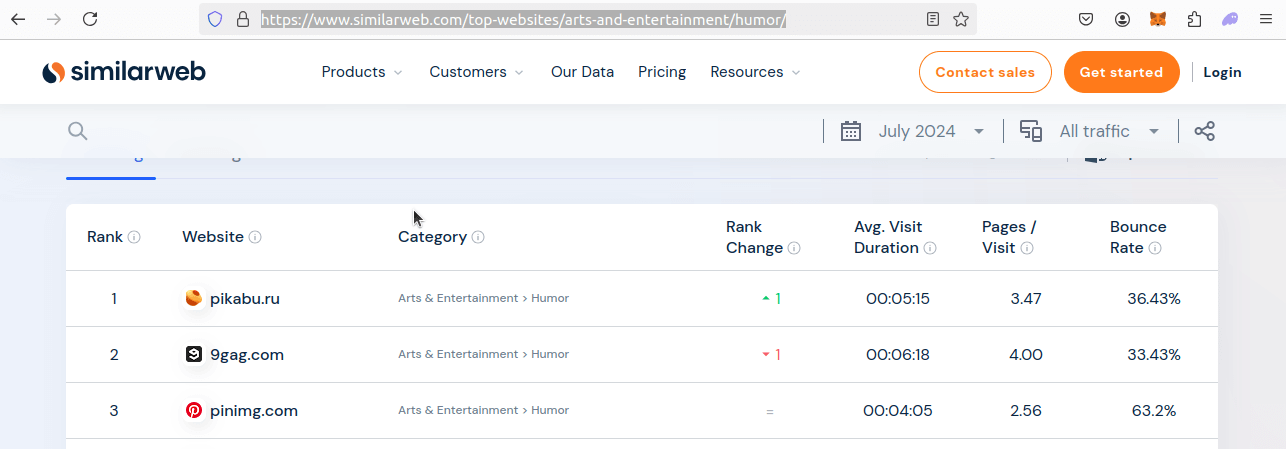Click the 9gag.com favicon
The height and width of the screenshot is (449, 1286).
(194, 354)
